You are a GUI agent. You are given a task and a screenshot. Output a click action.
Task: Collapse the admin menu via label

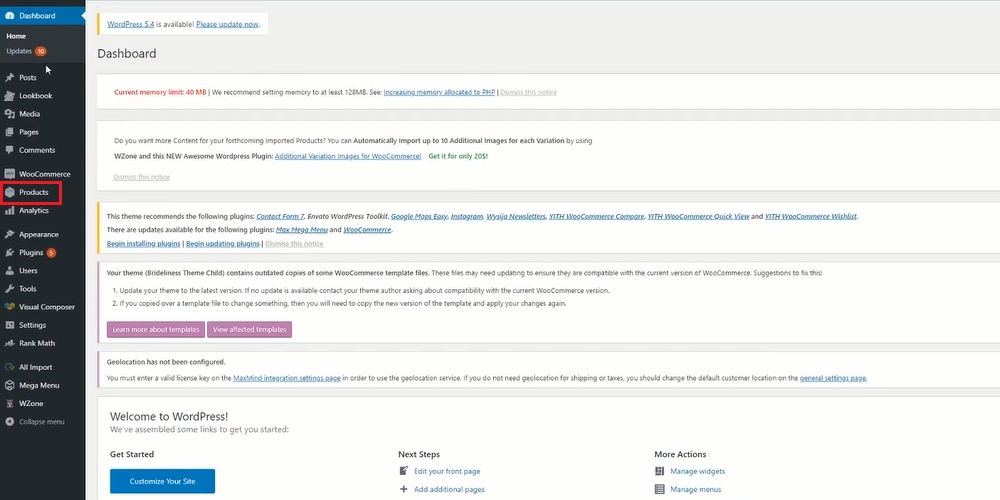pos(41,422)
